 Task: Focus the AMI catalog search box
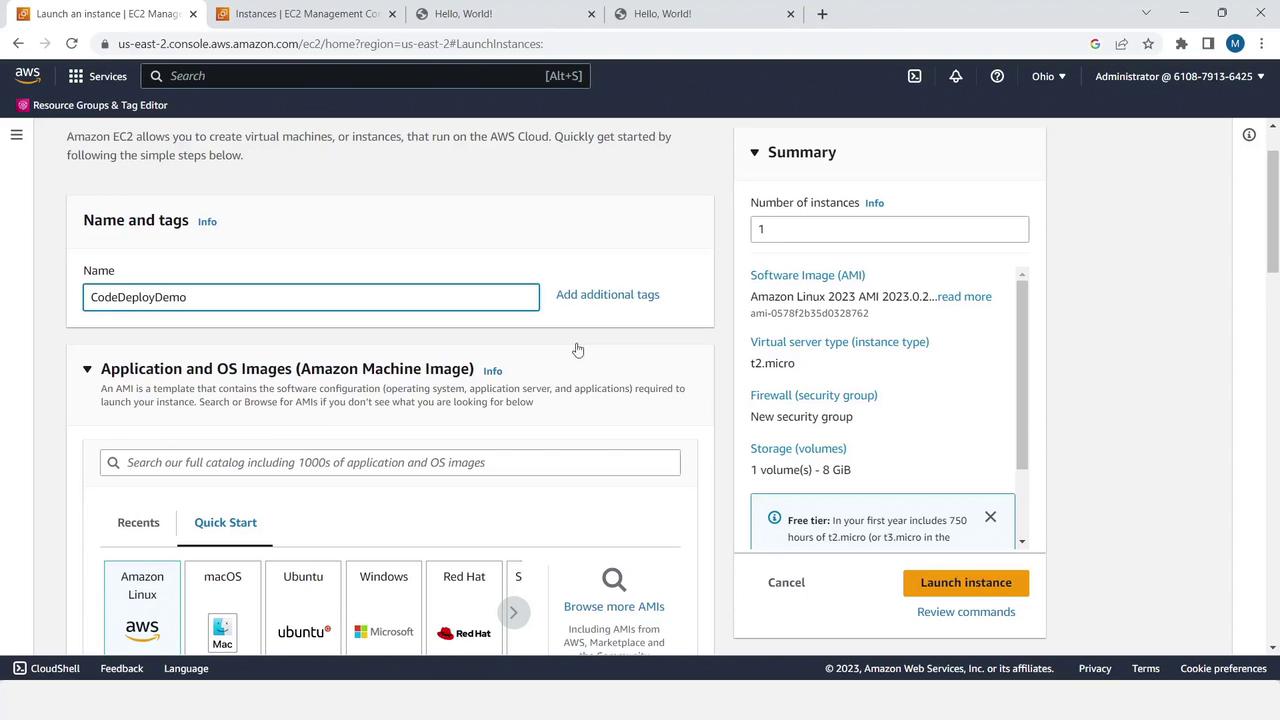tap(390, 463)
